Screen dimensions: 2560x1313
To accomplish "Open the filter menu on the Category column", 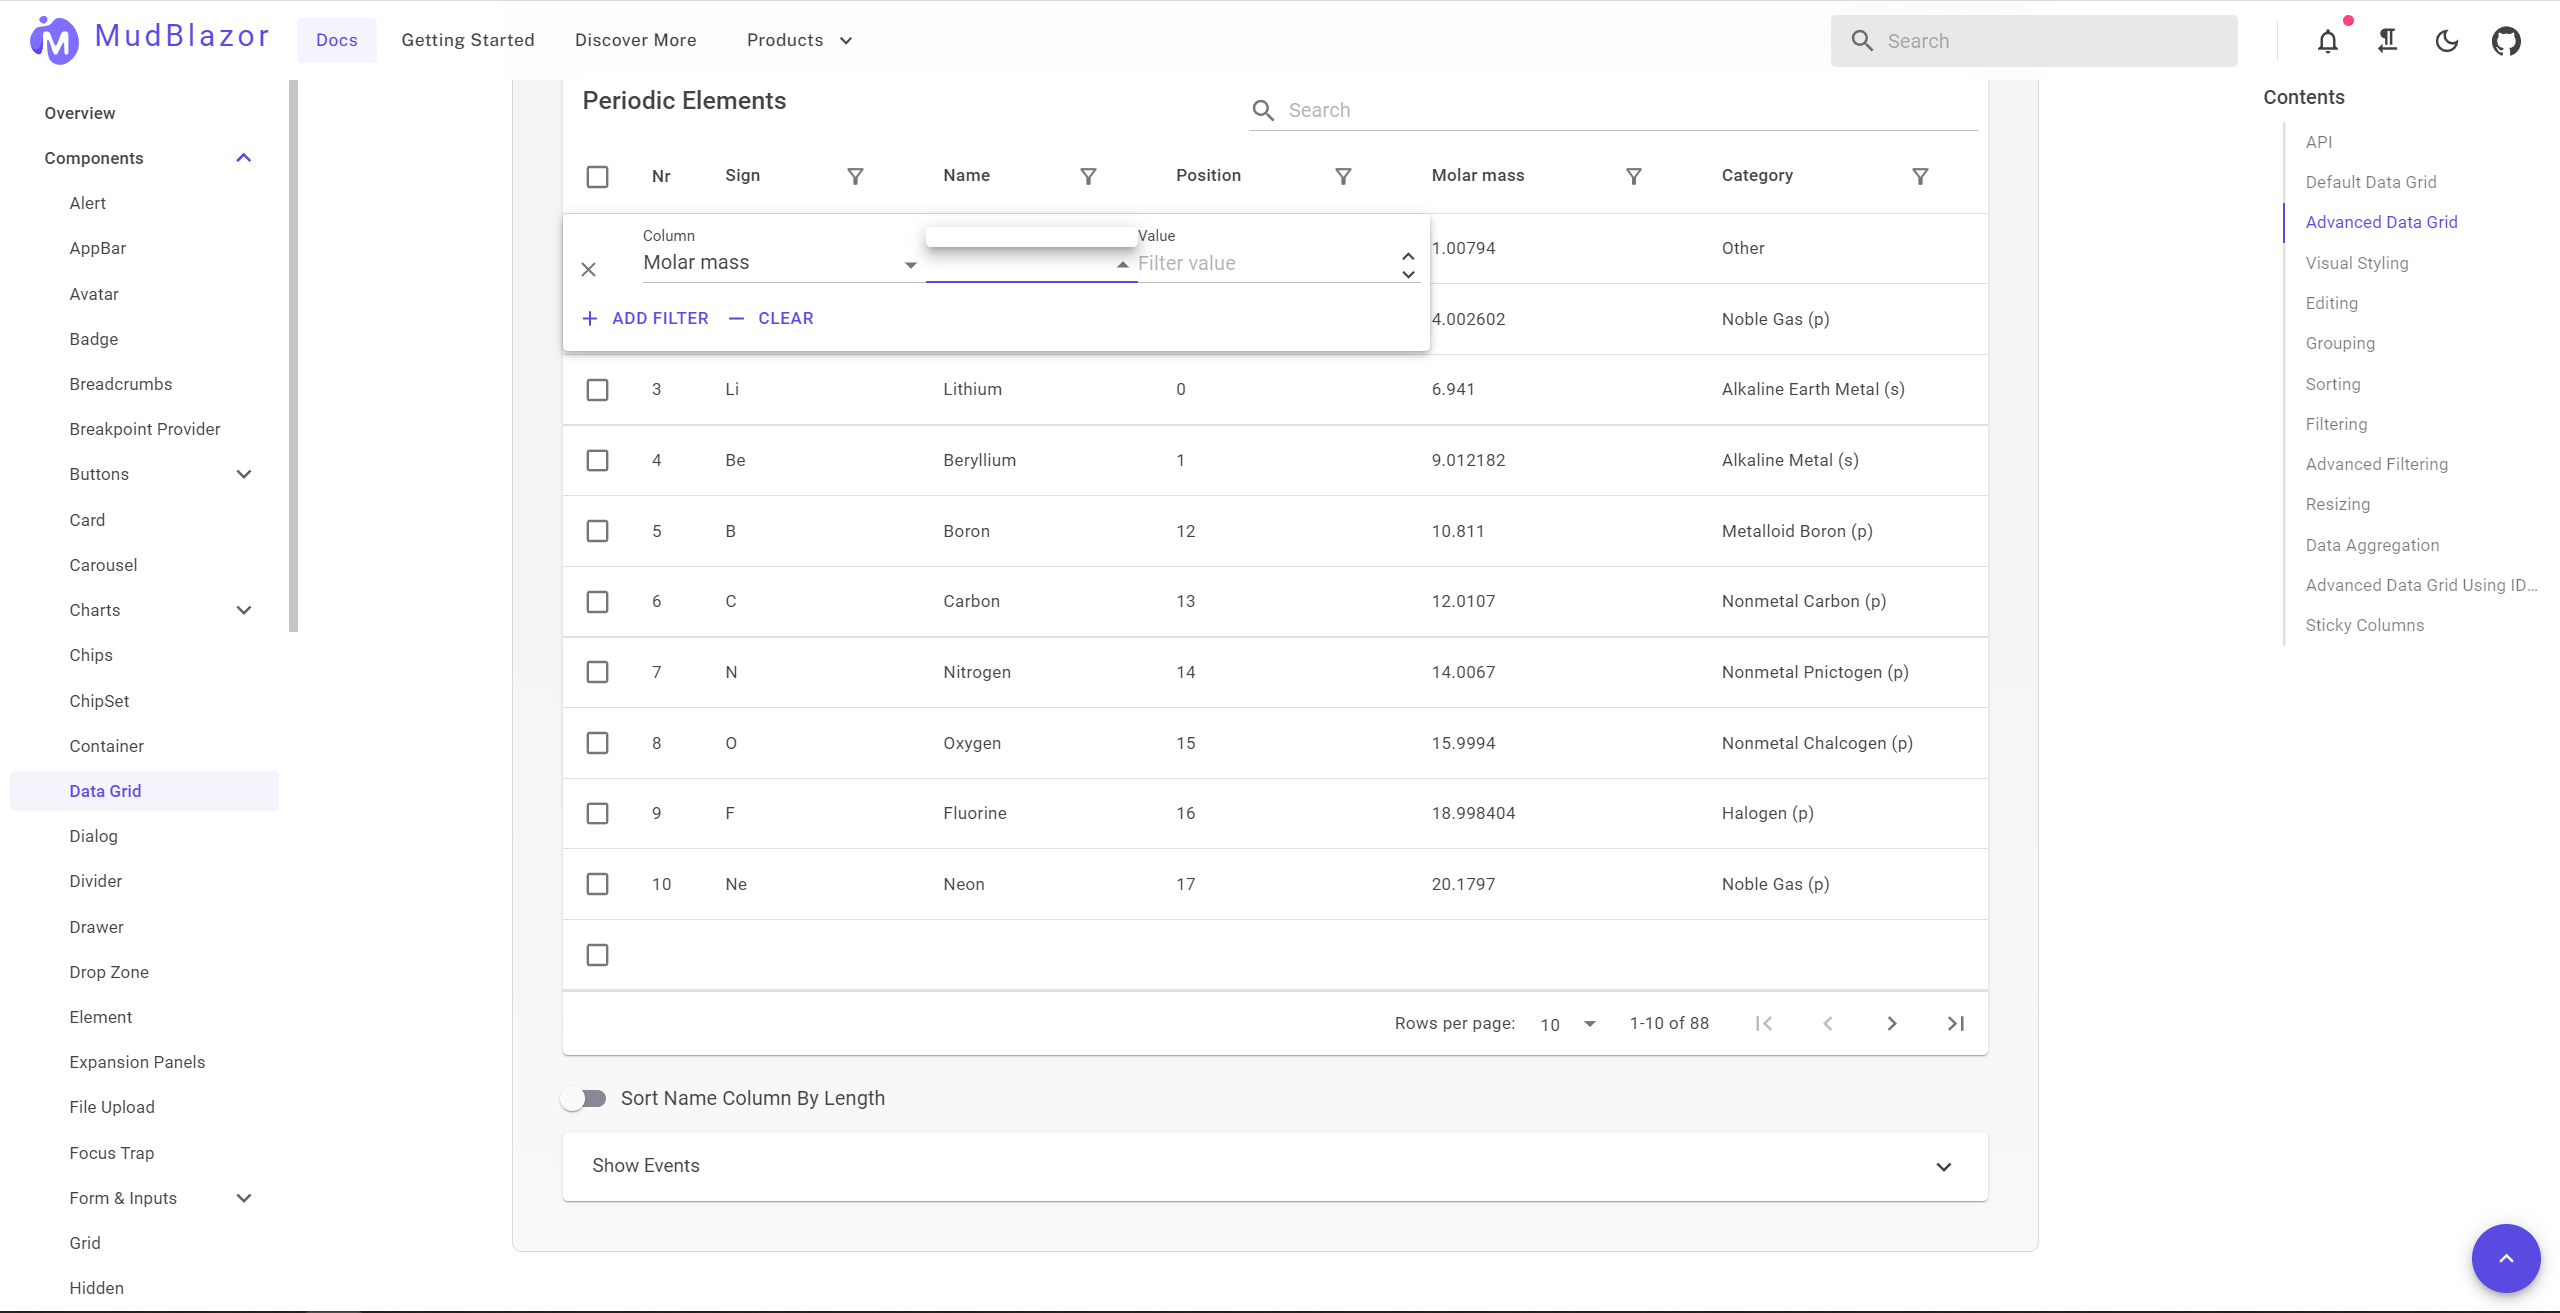I will point(1921,176).
